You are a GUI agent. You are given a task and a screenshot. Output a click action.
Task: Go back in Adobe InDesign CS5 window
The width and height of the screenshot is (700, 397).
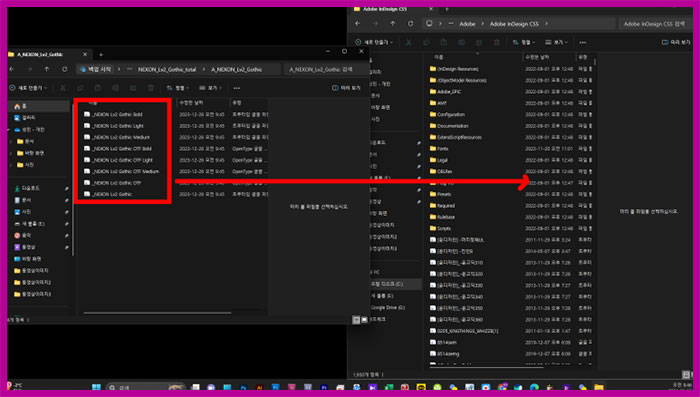point(358,24)
